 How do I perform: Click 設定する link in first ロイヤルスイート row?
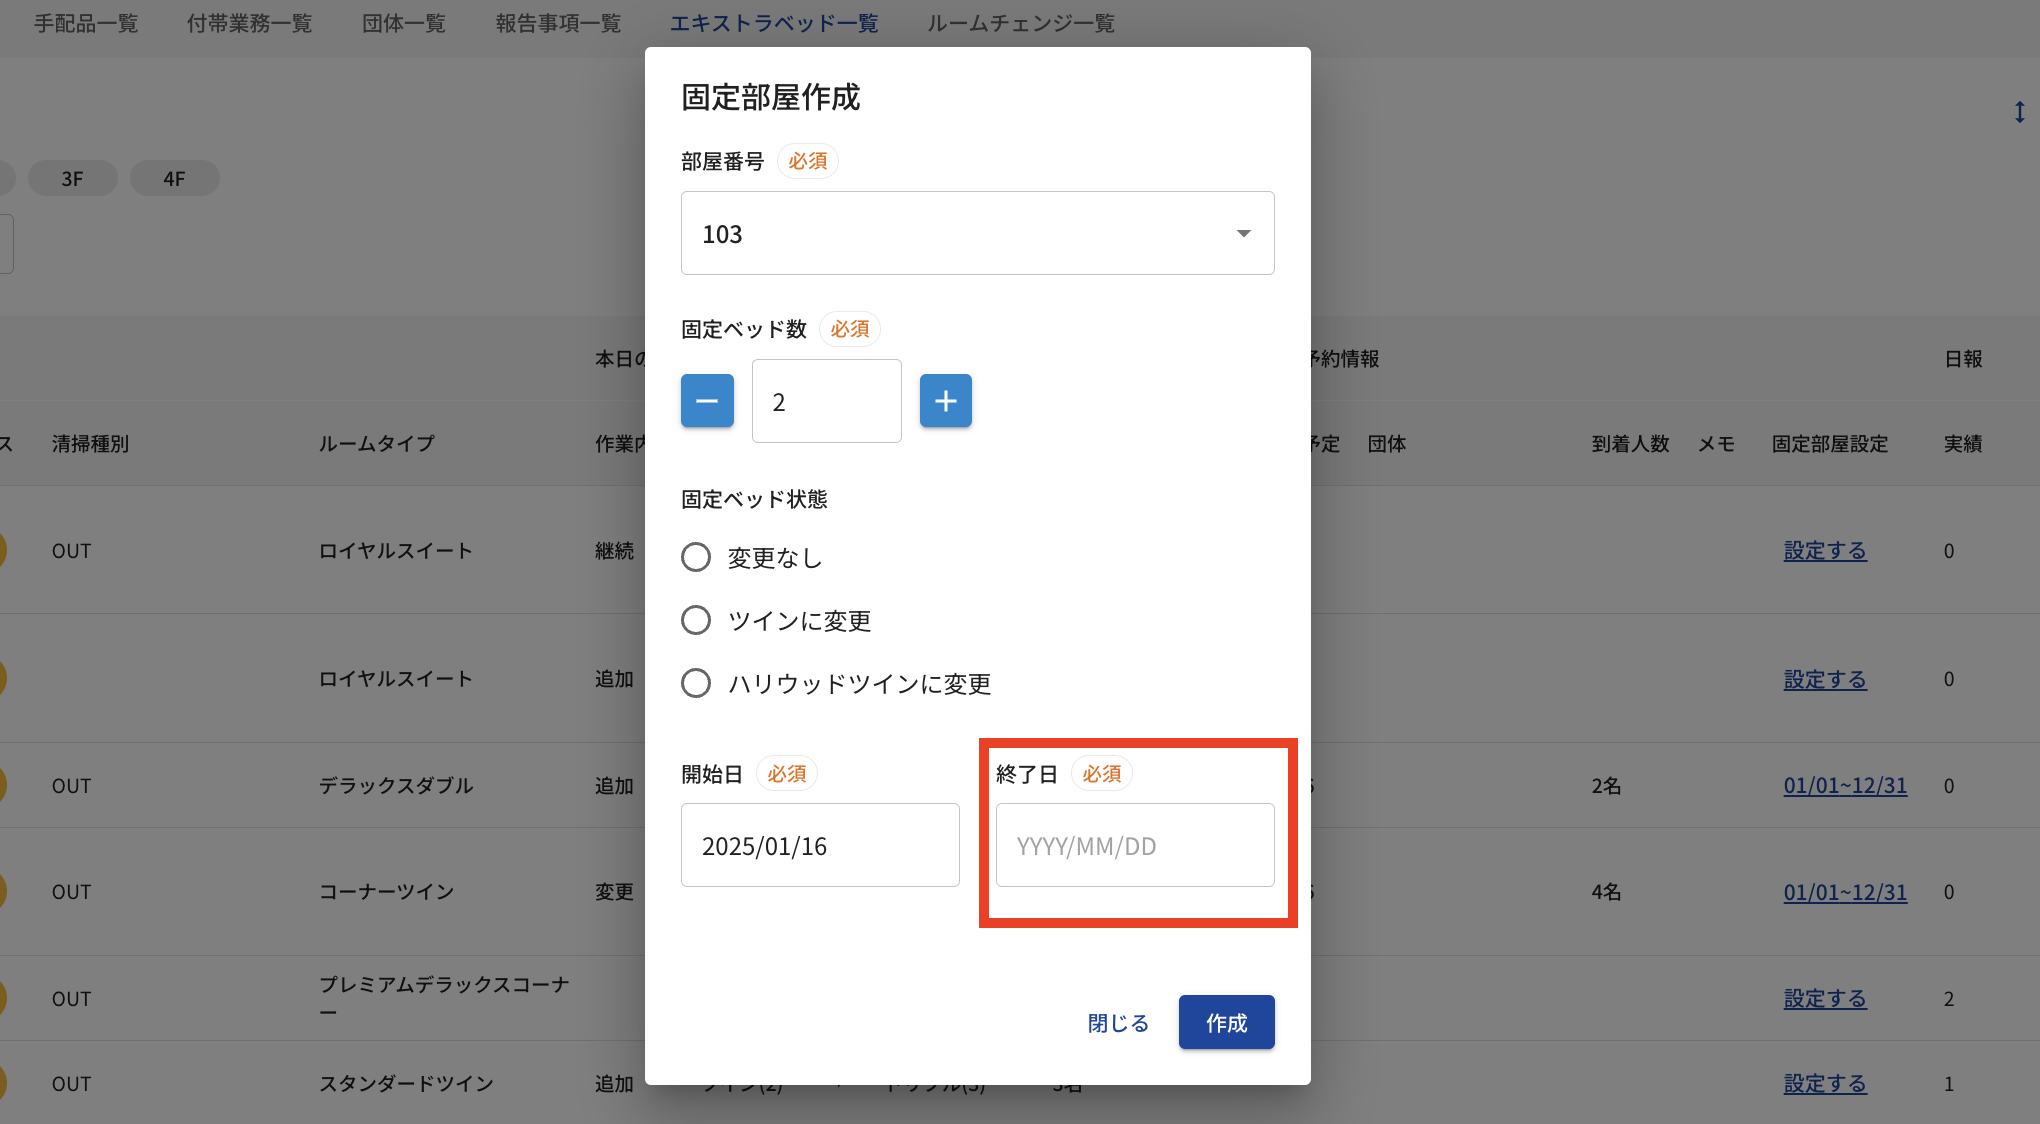pyautogui.click(x=1824, y=550)
